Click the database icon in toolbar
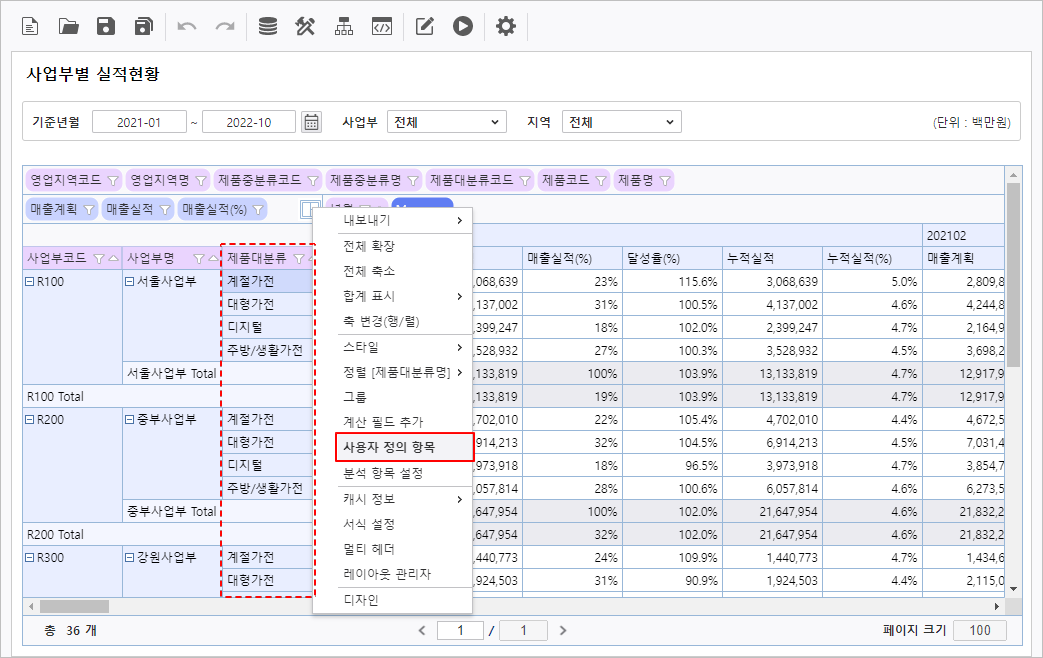 click(268, 27)
